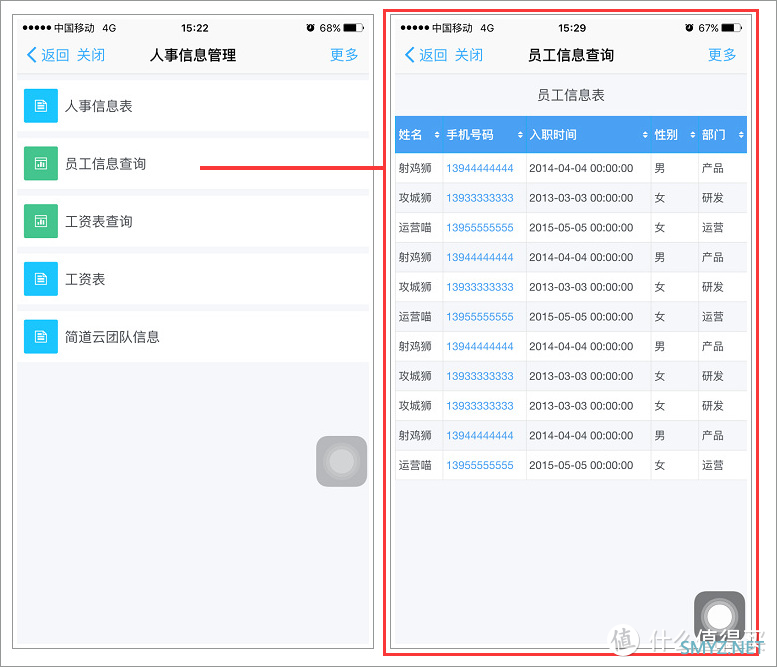The height and width of the screenshot is (667, 777).
Task: Tap phone number 13933333333 in the second row
Action: coord(480,198)
